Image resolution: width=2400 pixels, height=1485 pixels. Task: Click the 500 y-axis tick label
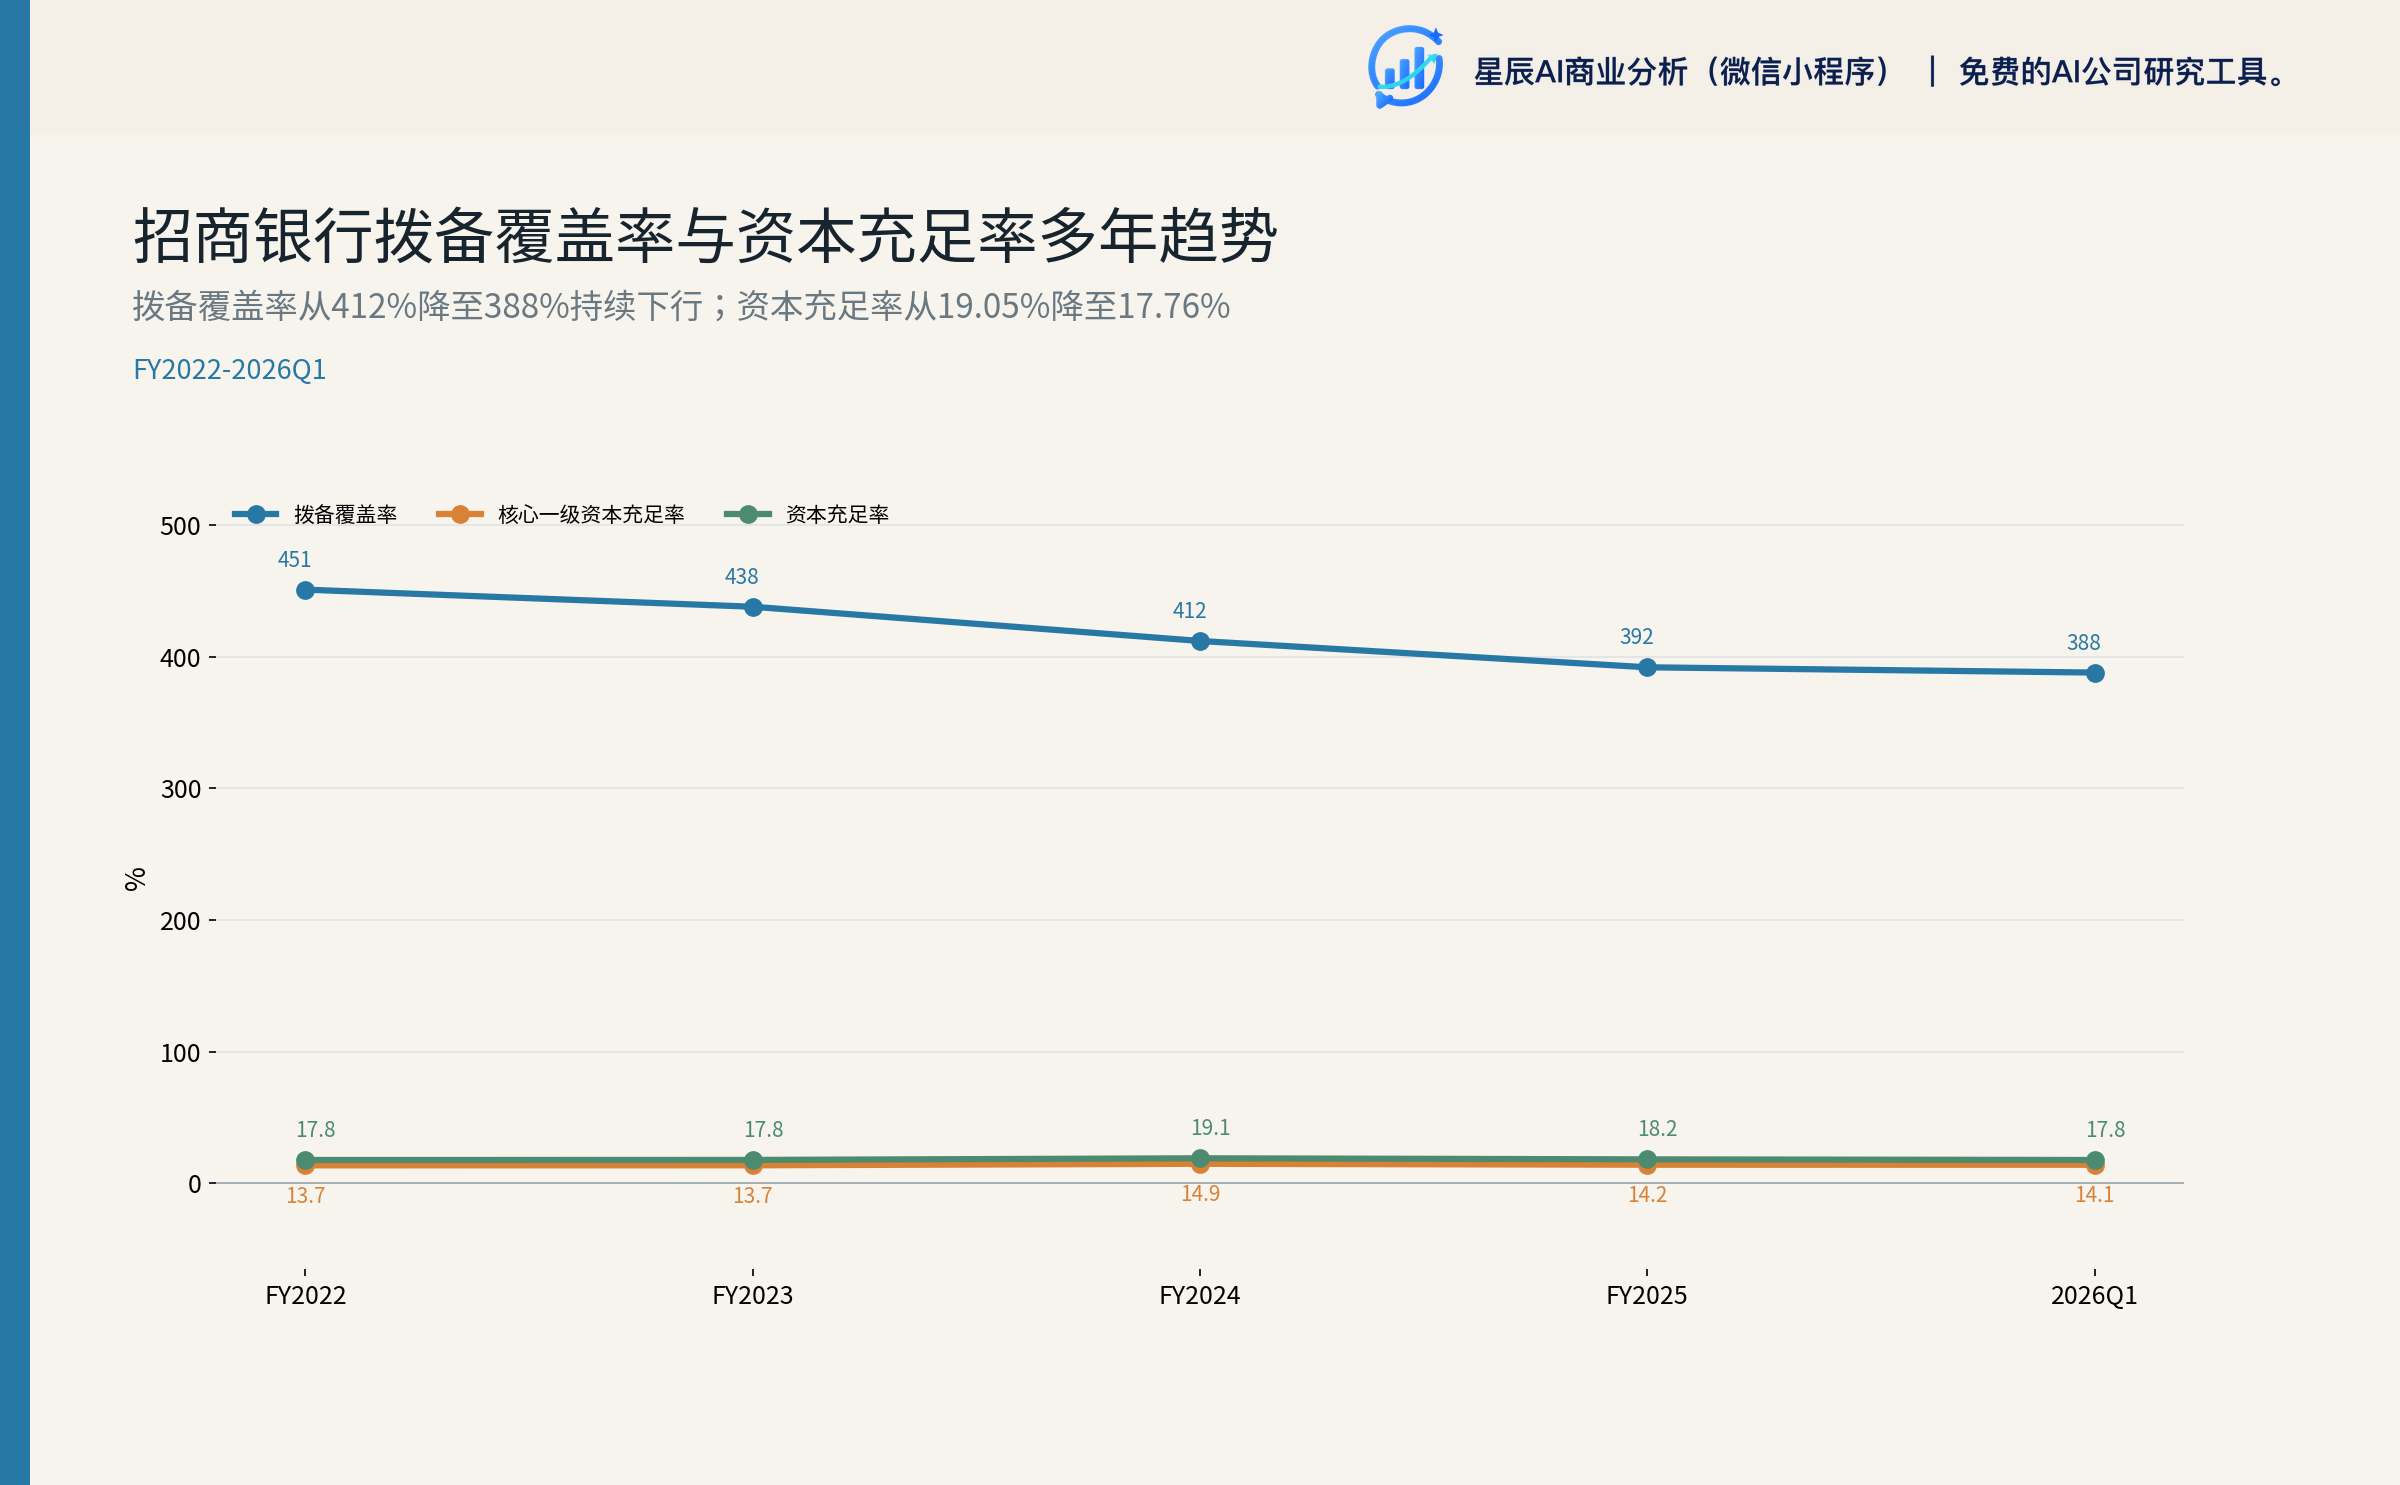tap(180, 526)
